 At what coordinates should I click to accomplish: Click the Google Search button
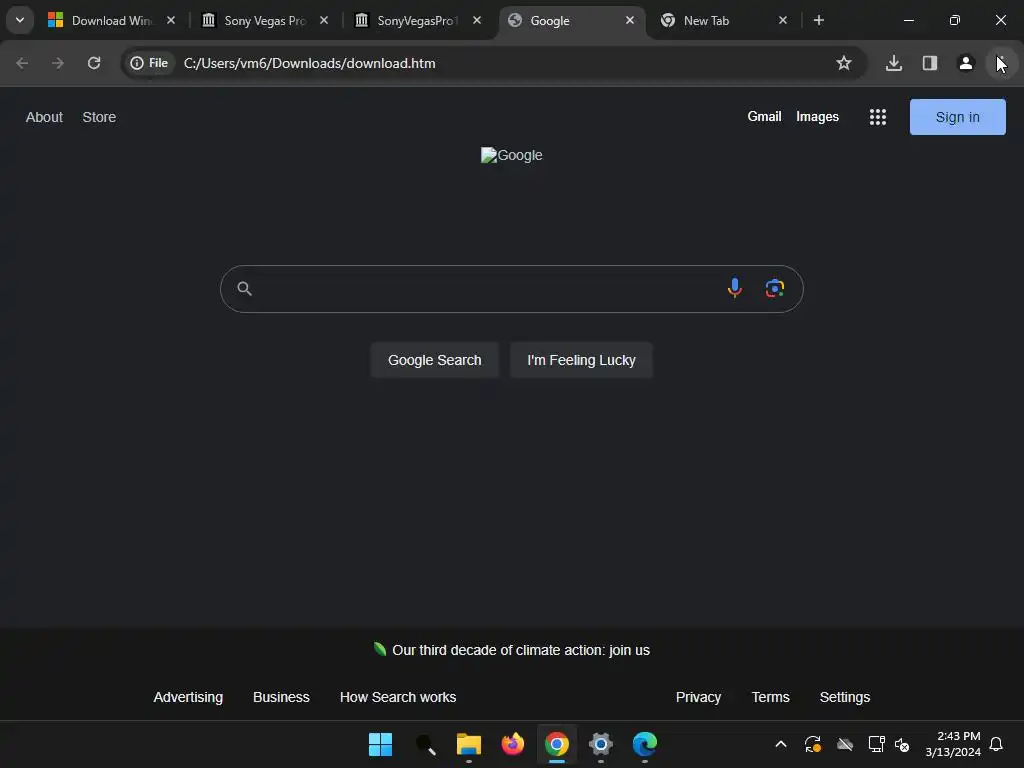tap(434, 360)
